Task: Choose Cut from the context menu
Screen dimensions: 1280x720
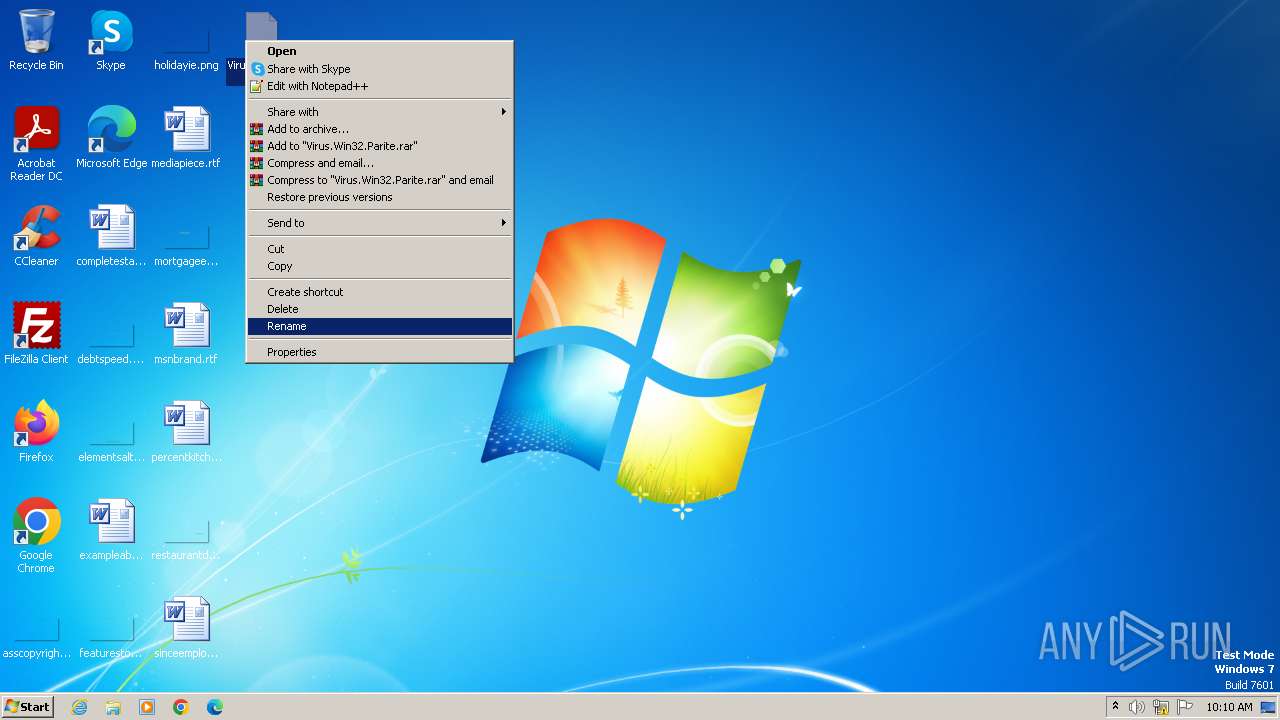Action: (x=380, y=249)
